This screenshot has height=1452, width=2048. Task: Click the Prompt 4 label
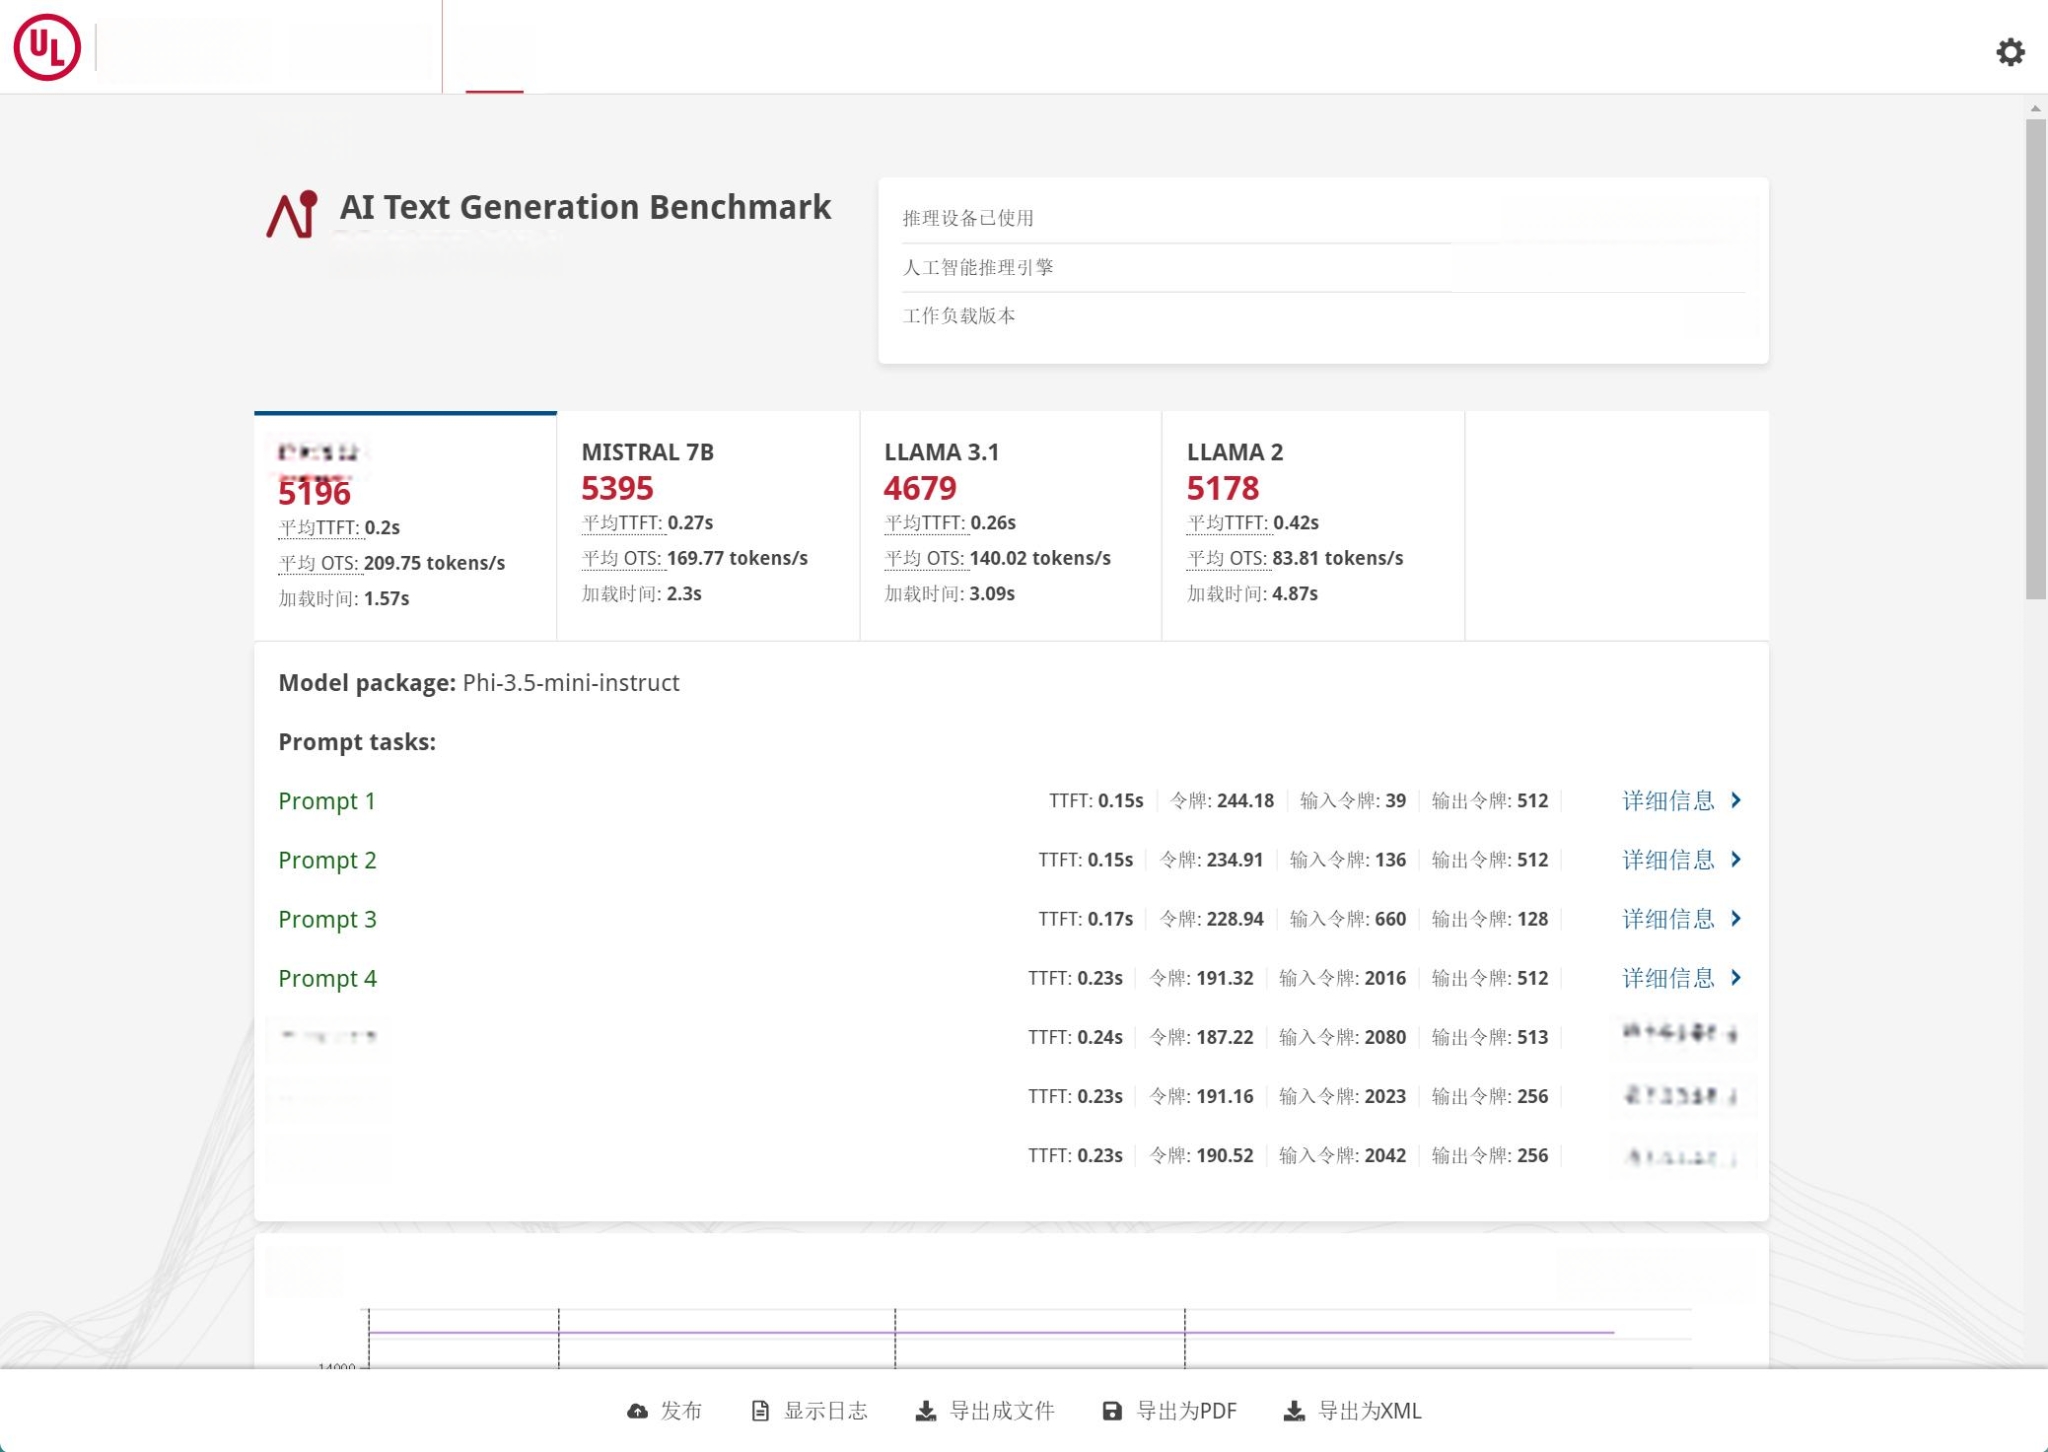tap(327, 978)
